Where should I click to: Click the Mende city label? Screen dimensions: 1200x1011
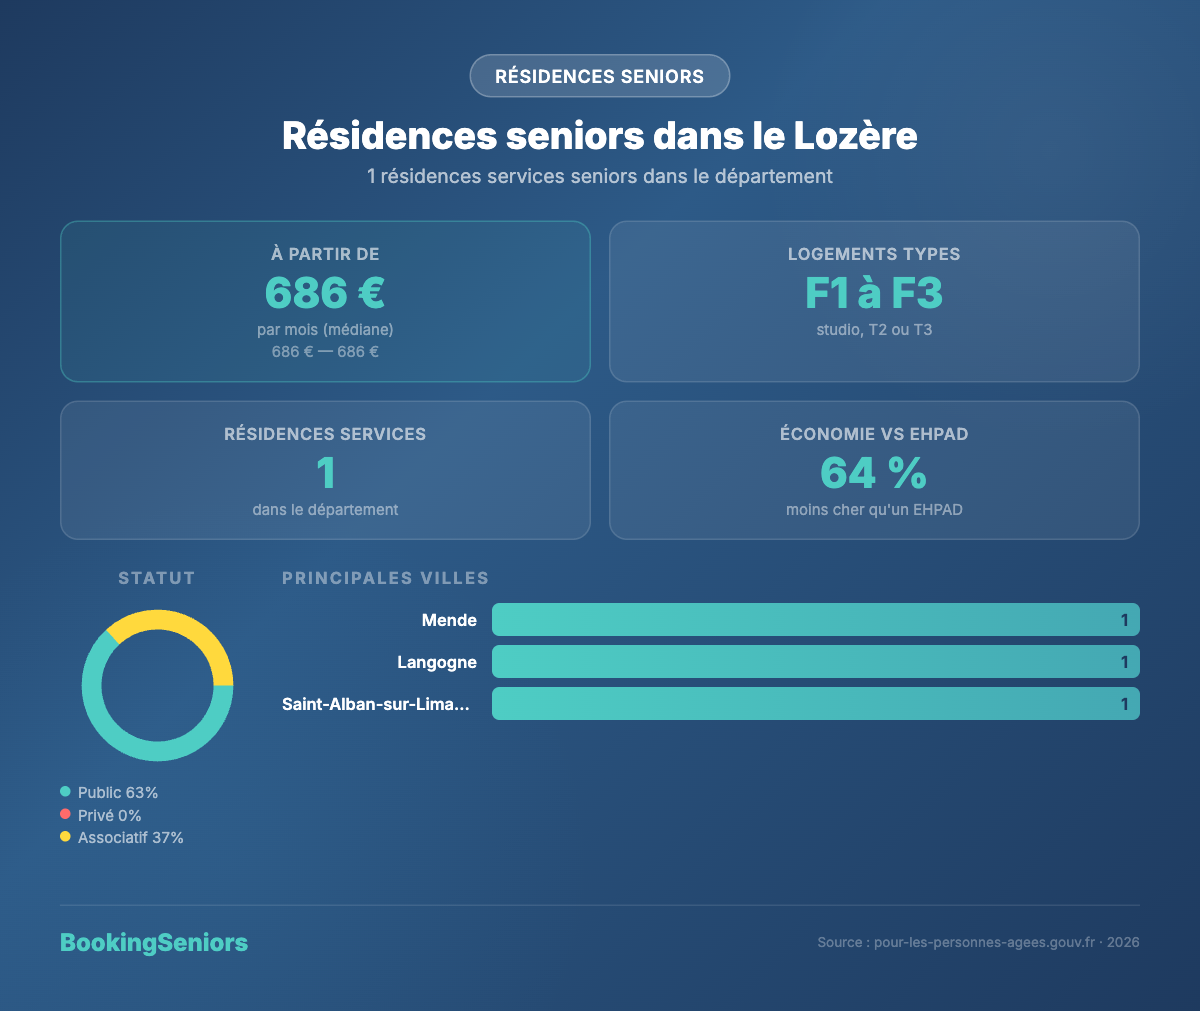pos(449,619)
